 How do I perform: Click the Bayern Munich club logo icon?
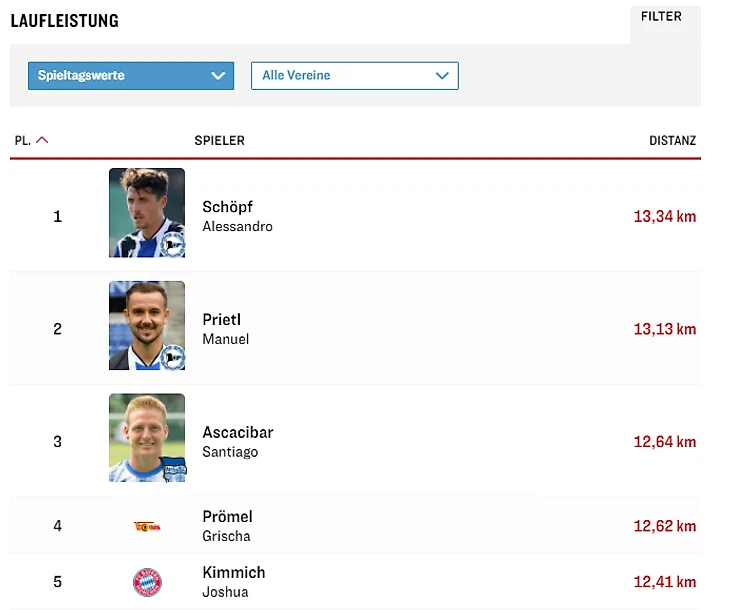[147, 582]
